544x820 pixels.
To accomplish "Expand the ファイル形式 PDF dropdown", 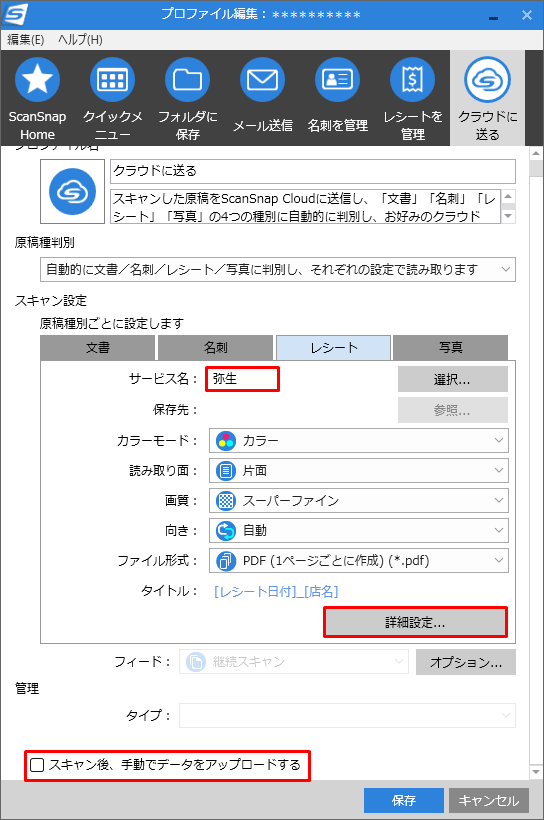I will (359, 561).
